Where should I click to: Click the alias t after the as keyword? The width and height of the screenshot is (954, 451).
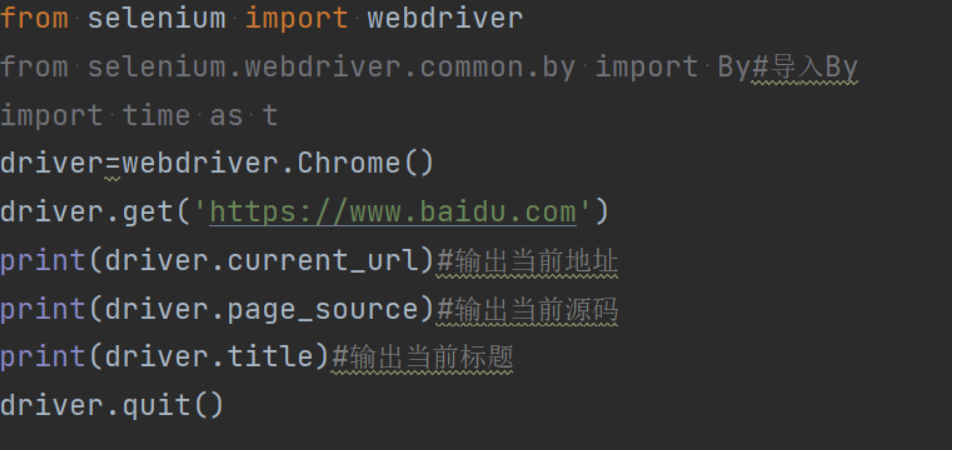(x=269, y=115)
